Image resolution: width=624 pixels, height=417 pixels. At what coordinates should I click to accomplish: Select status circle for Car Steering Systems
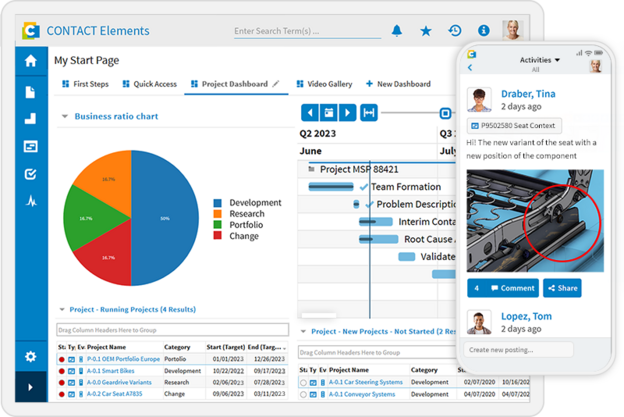click(303, 382)
